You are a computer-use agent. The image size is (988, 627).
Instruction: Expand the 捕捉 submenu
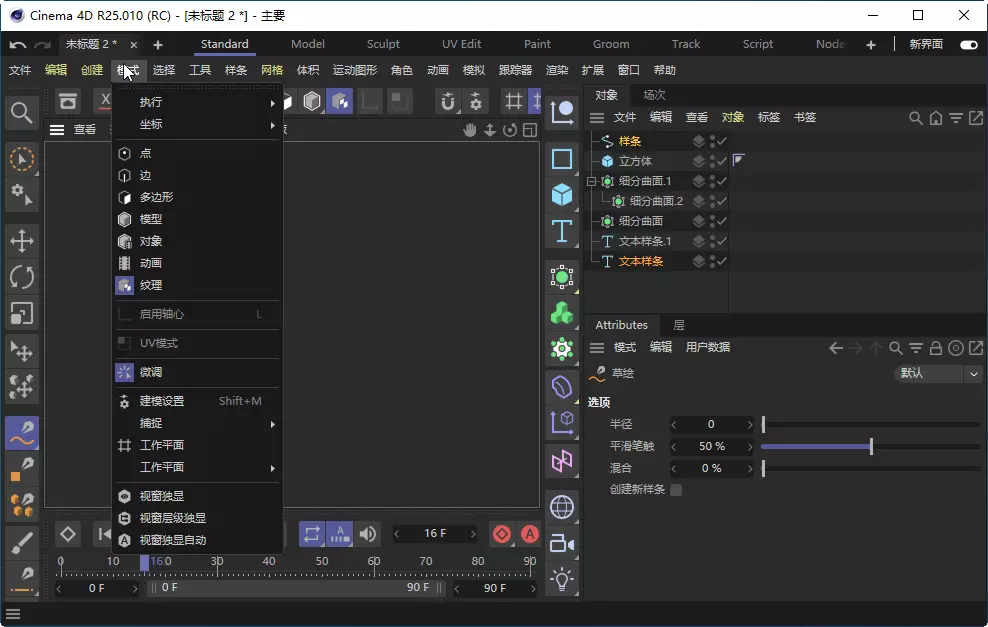pyautogui.click(x=197, y=423)
